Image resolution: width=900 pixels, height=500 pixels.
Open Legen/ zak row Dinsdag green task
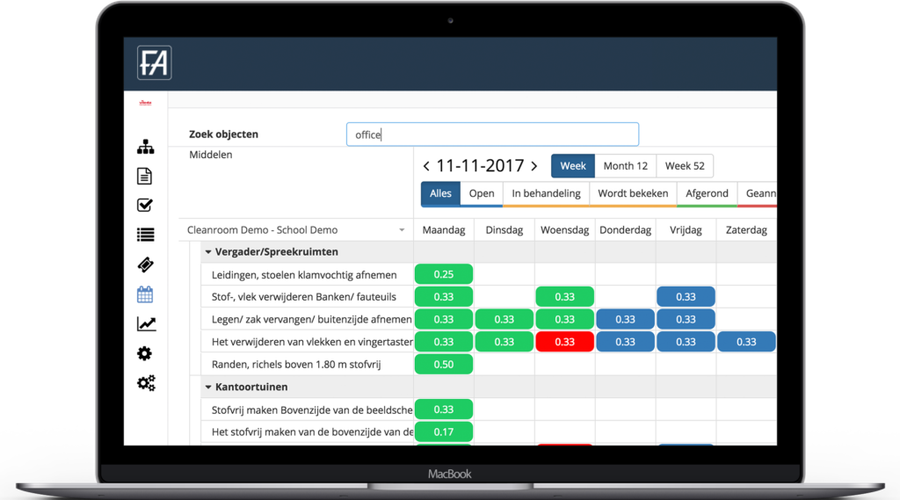pos(504,319)
